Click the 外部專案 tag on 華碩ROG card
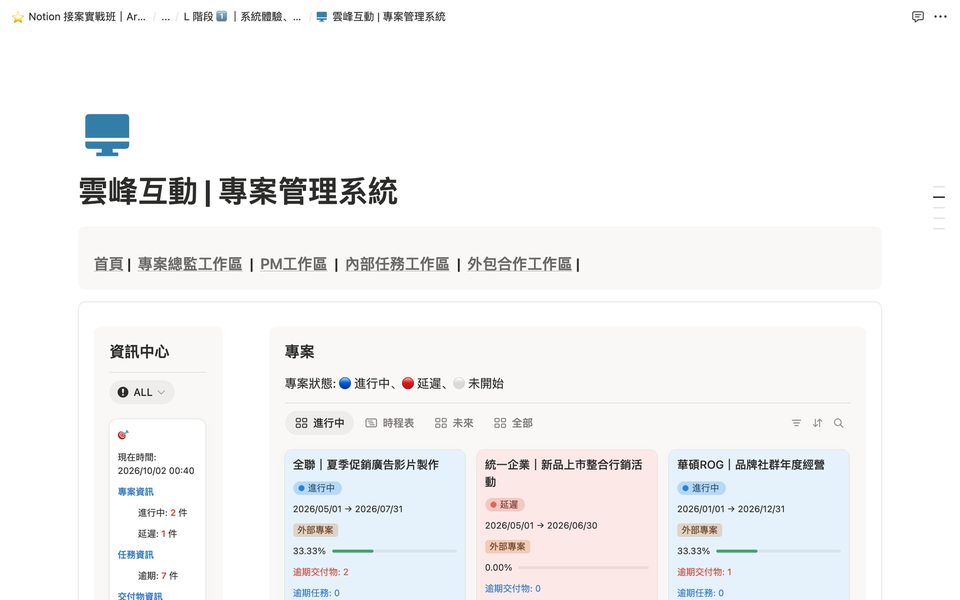 pyautogui.click(x=700, y=530)
